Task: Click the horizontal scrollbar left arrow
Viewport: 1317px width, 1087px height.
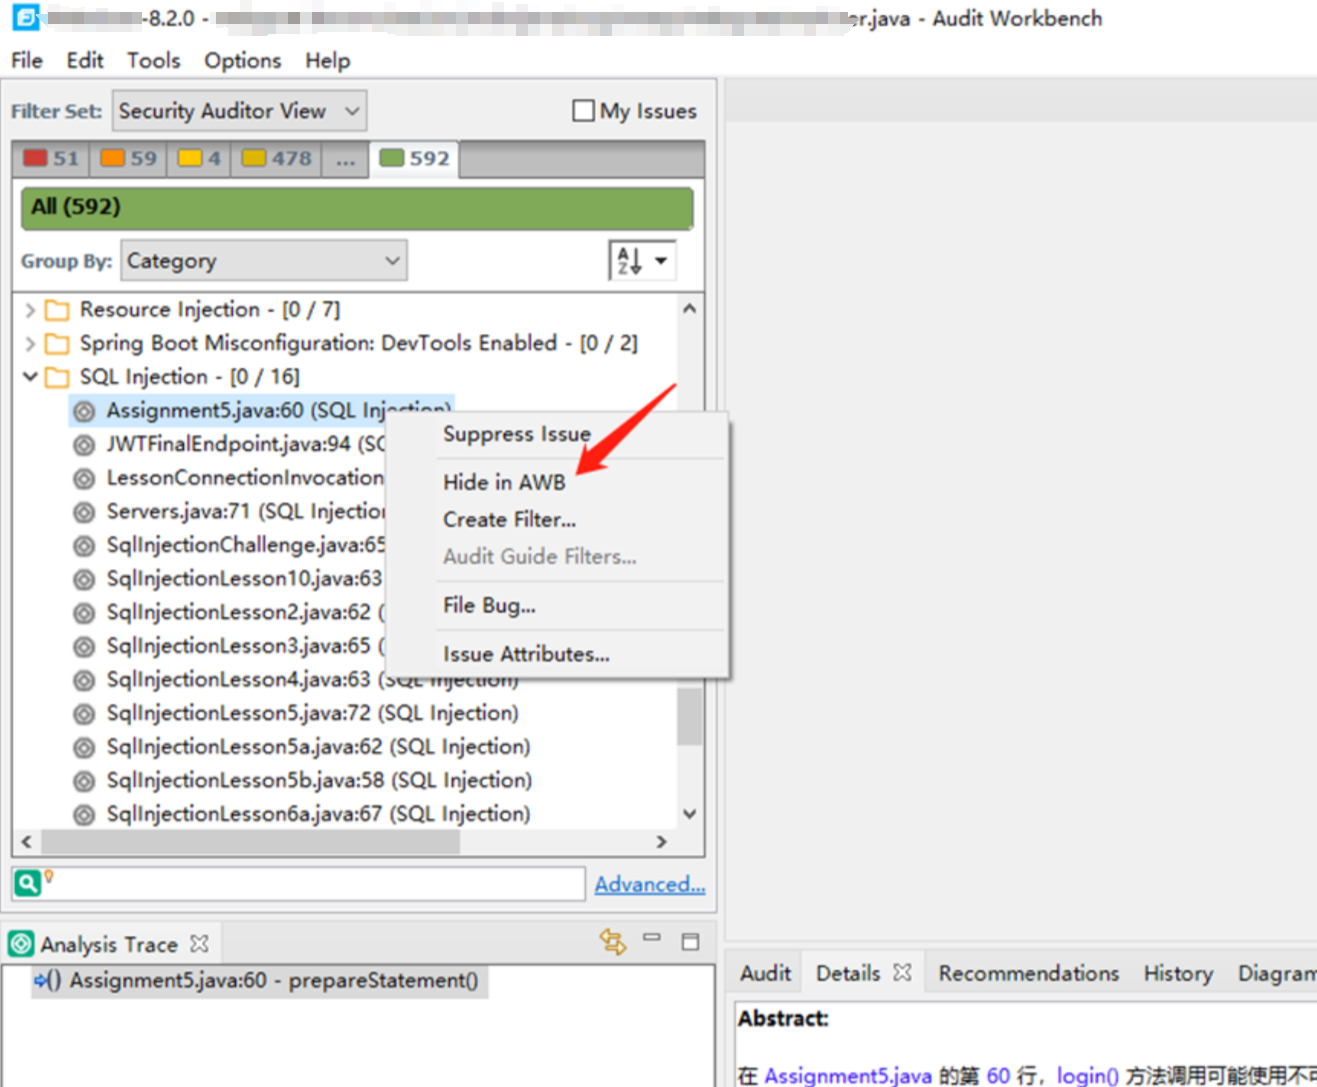Action: [x=26, y=842]
